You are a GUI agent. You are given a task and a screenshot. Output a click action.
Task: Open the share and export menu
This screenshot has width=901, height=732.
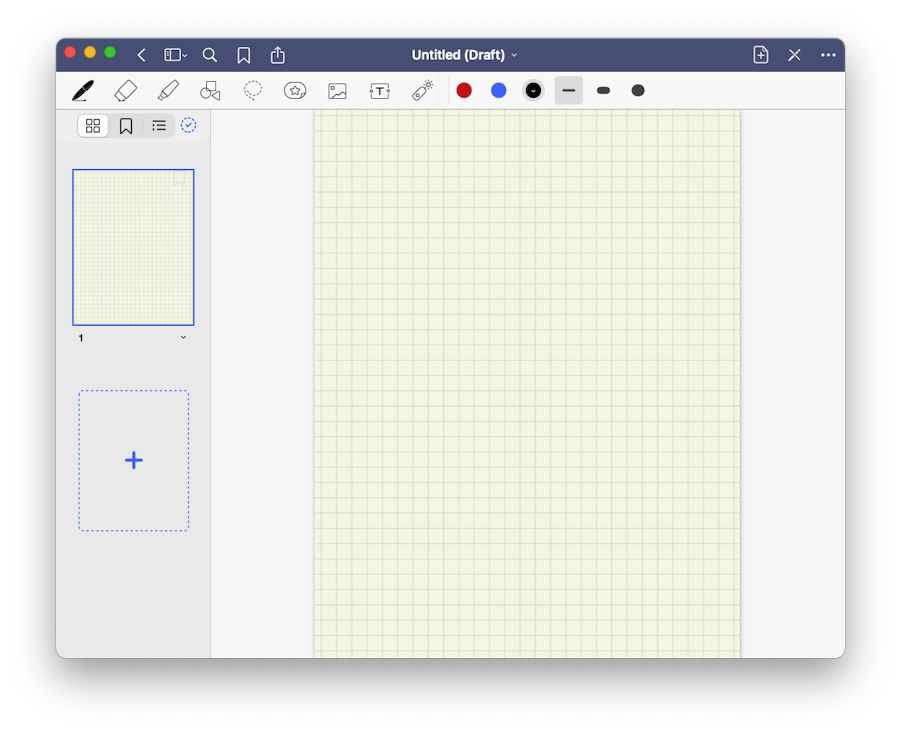tap(278, 55)
